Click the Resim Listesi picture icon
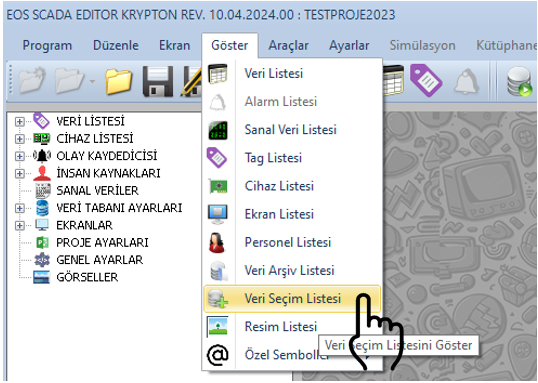This screenshot has width=538, height=383. pyautogui.click(x=218, y=327)
